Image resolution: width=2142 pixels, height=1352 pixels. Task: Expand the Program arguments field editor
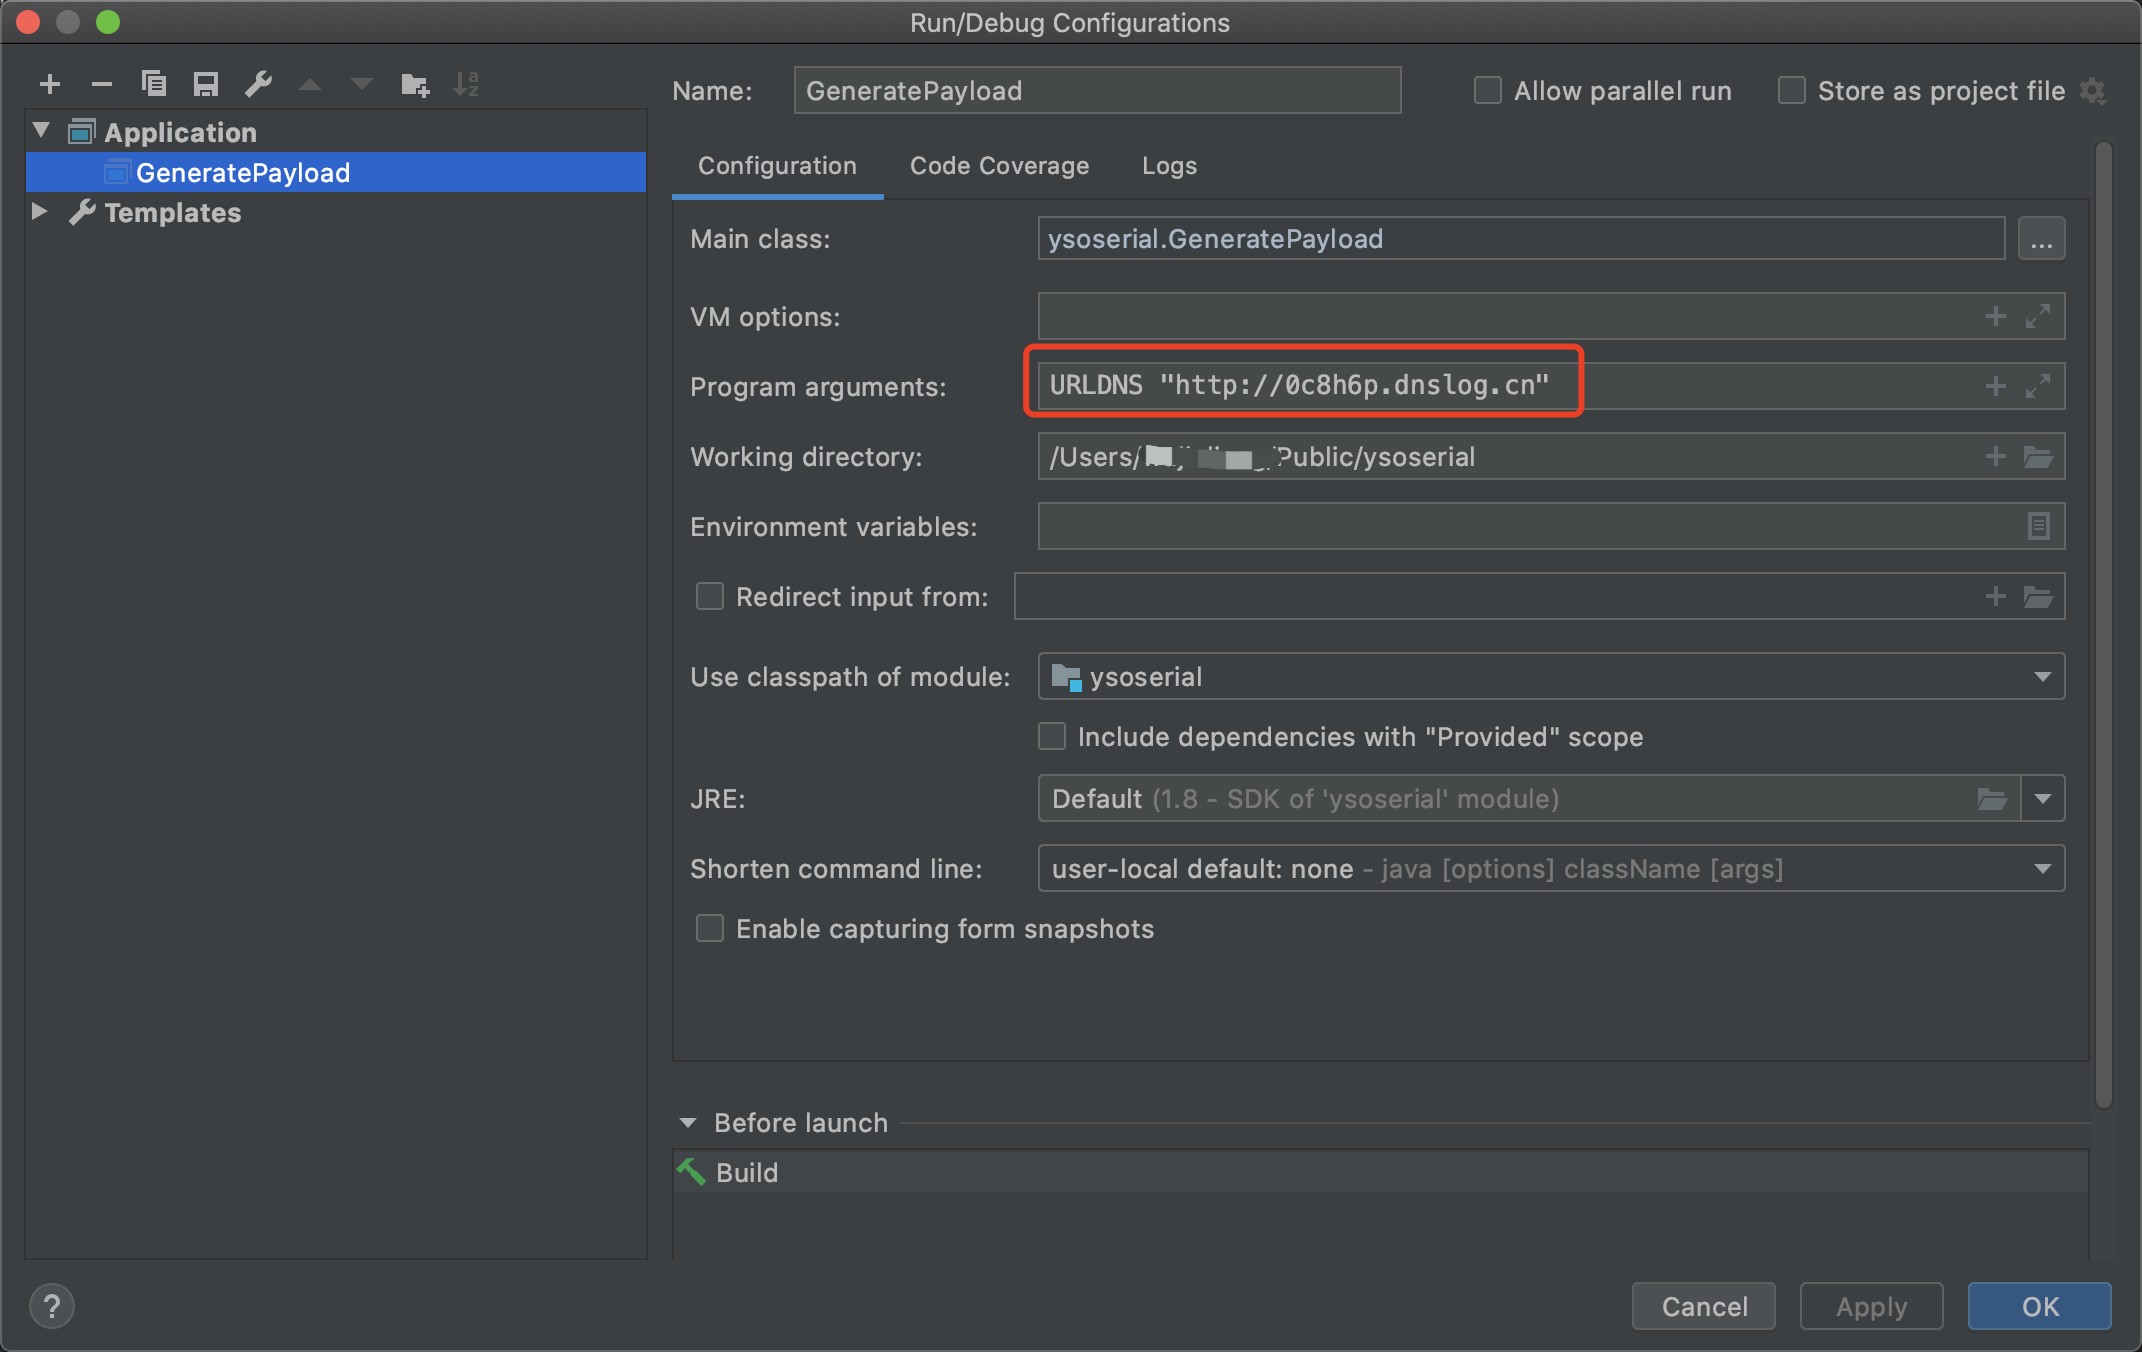point(2037,386)
